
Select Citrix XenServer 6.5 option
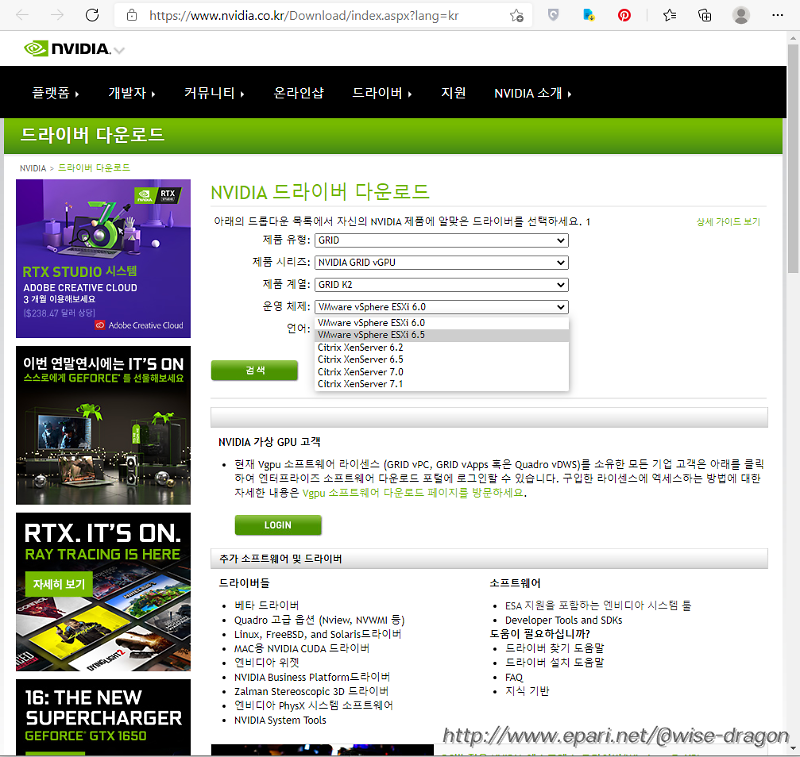point(442,360)
